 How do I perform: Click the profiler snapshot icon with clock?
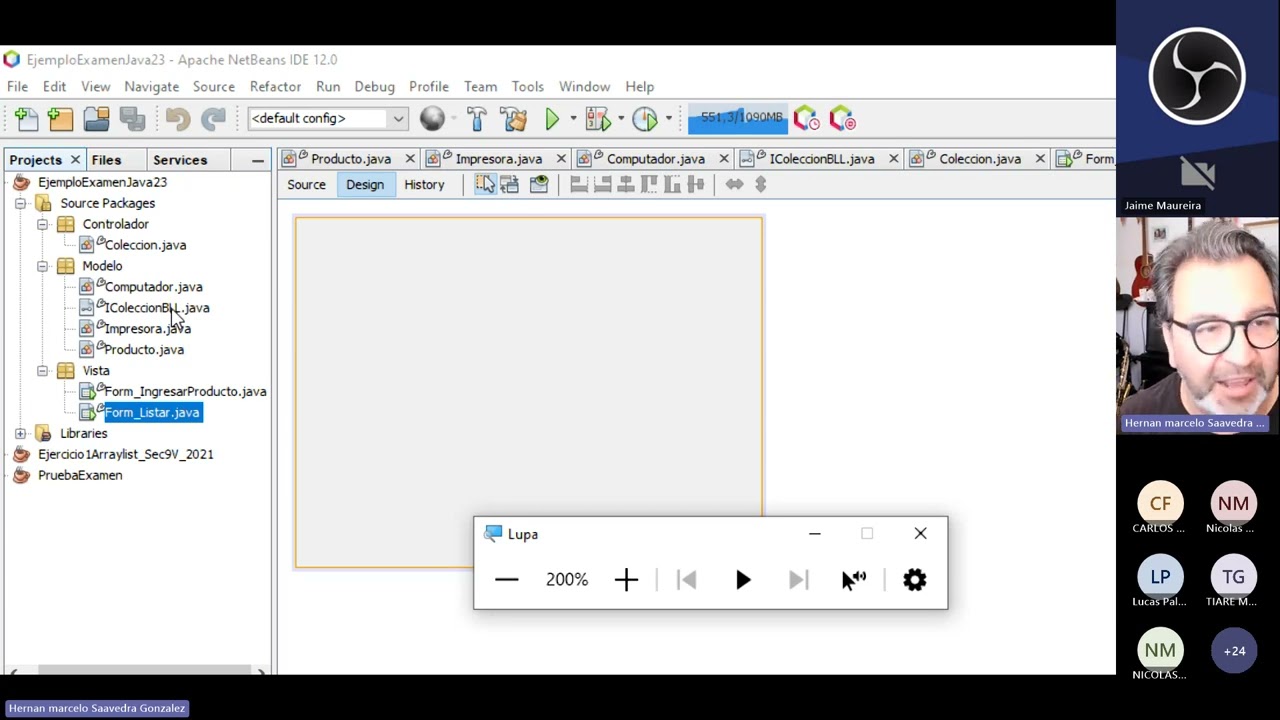(806, 119)
